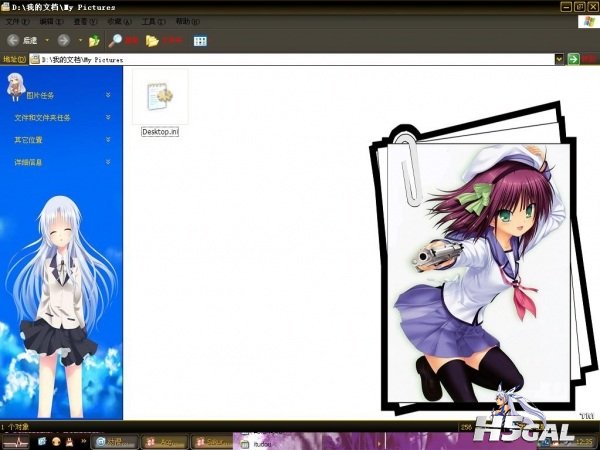The width and height of the screenshot is (600, 450).
Task: Click the green Go arrow button
Action: [574, 60]
